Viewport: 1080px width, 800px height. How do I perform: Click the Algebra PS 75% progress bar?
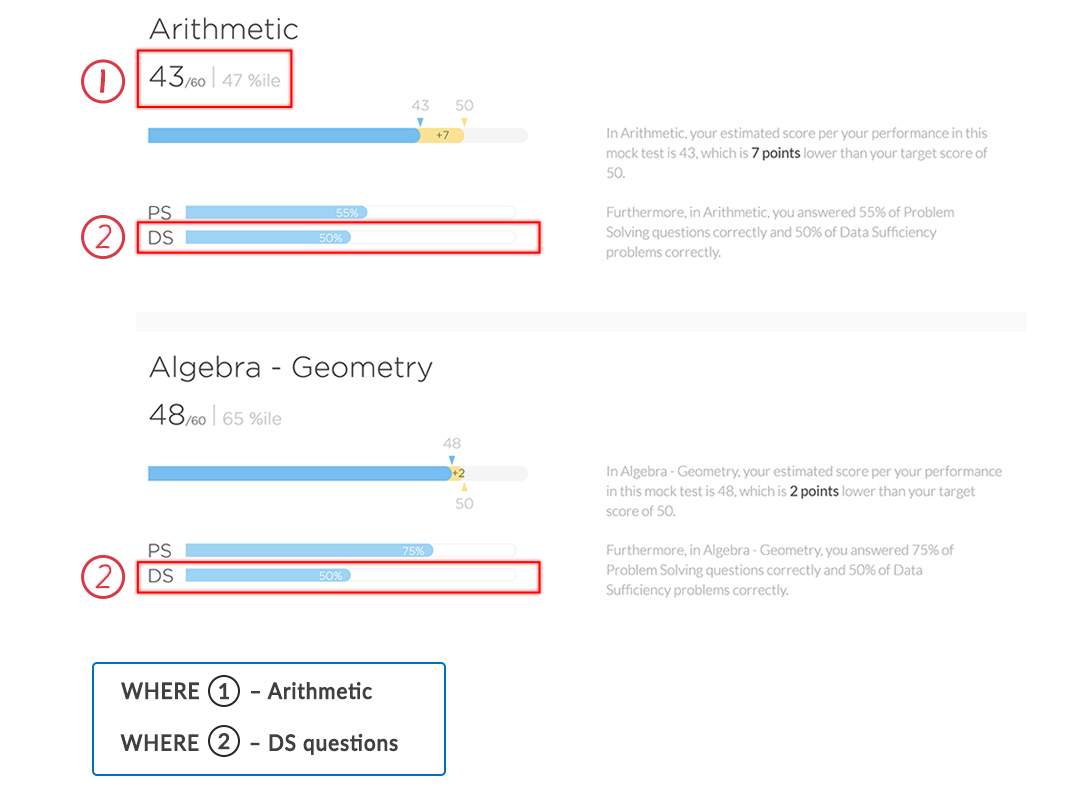click(x=351, y=550)
